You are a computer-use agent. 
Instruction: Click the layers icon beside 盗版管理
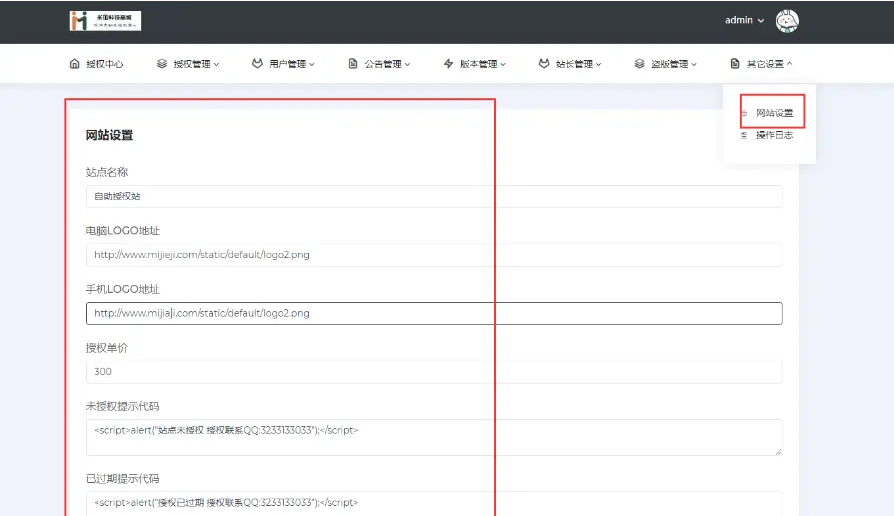click(x=639, y=63)
